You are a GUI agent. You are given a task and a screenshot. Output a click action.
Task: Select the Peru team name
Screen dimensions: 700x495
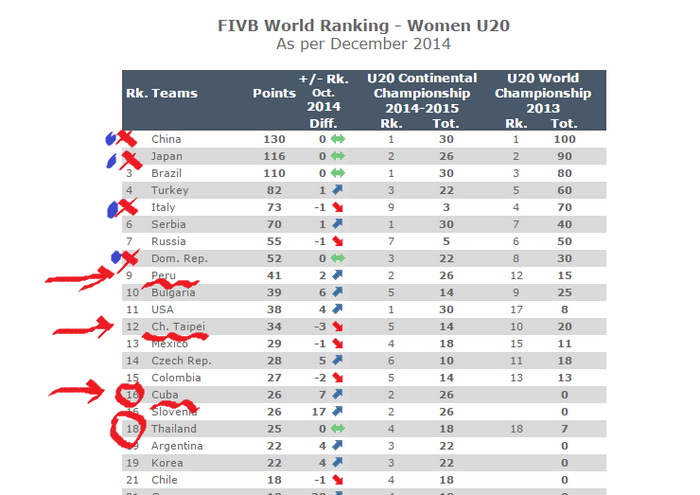click(x=163, y=275)
